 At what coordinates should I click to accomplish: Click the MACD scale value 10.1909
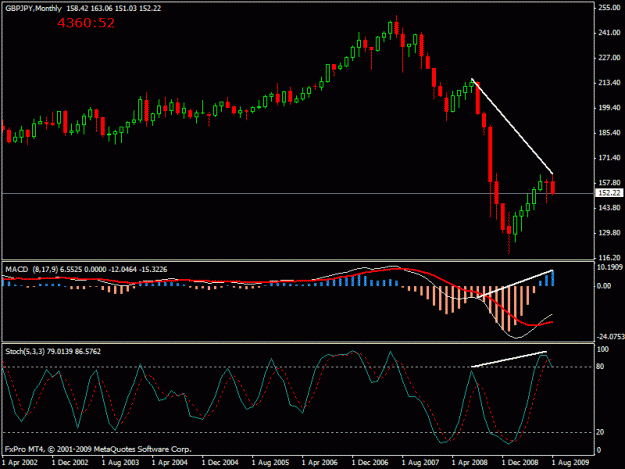pyautogui.click(x=610, y=267)
